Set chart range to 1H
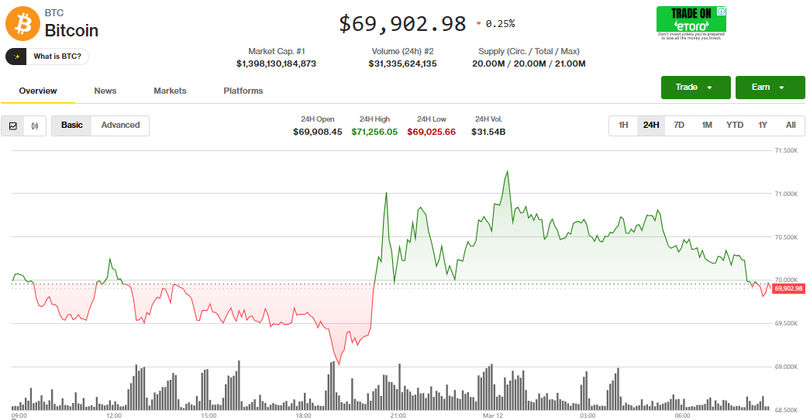 click(x=623, y=125)
